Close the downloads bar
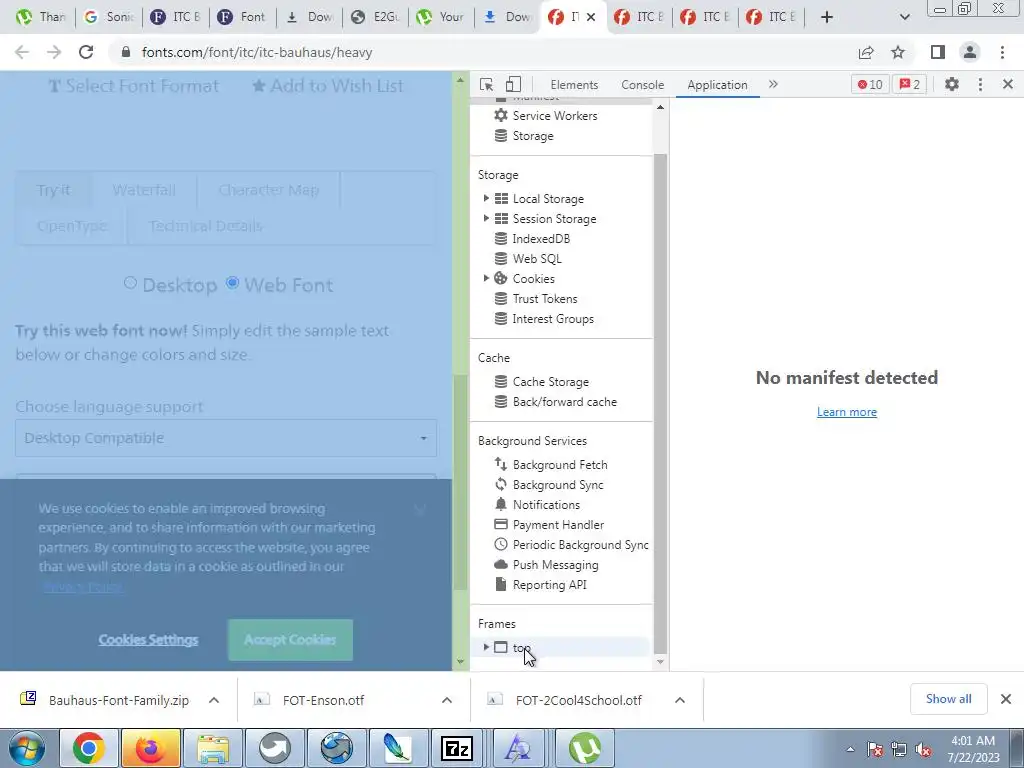The width and height of the screenshot is (1024, 768). (1006, 699)
